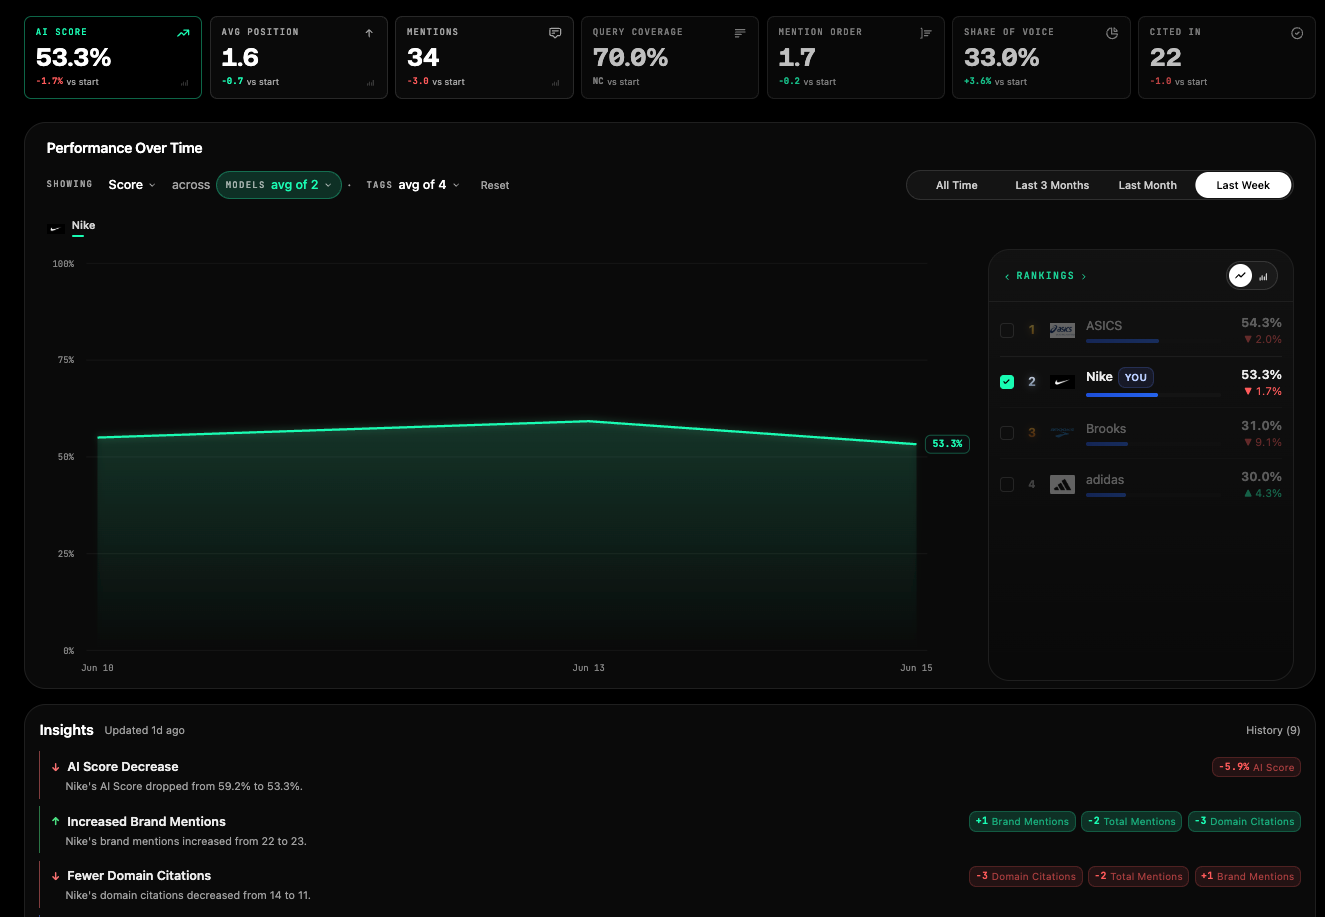
Task: Click the Jun 13 axis label
Action: 588,668
